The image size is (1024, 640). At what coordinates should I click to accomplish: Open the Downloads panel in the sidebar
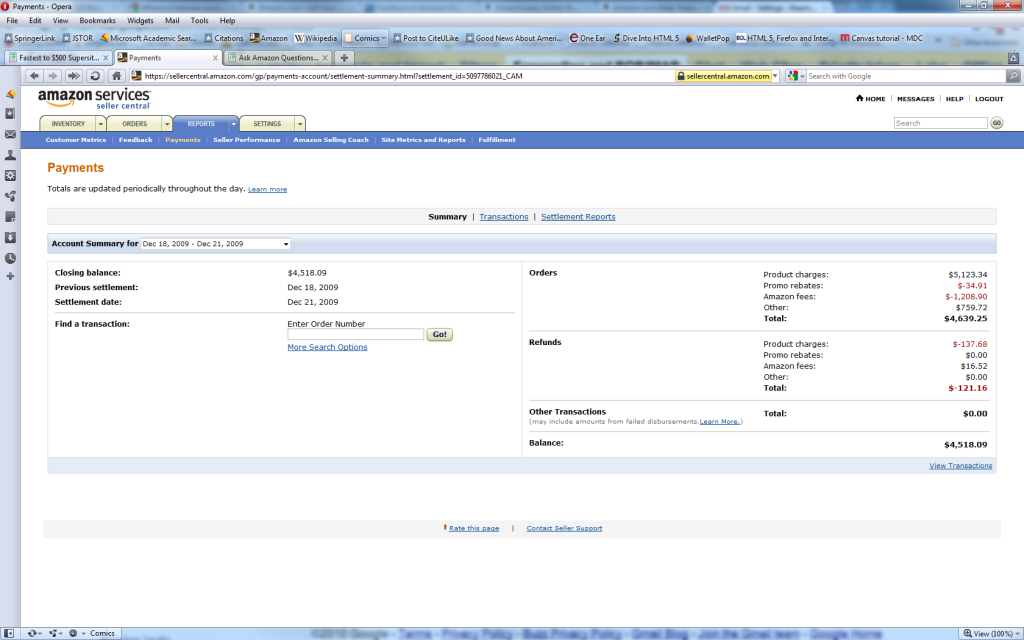pyautogui.click(x=10, y=237)
